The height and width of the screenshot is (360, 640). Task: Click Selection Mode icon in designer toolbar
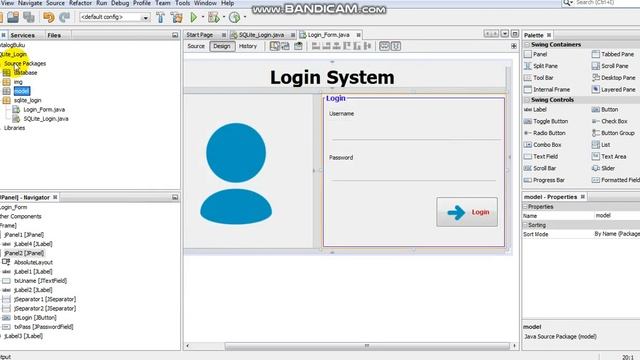tap(275, 46)
